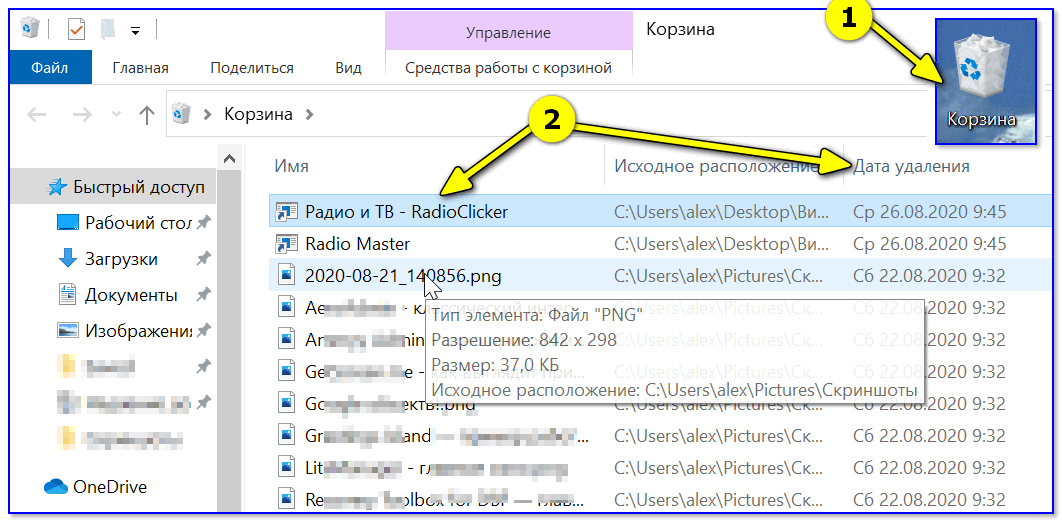The height and width of the screenshot is (522, 1062).
Task: Select the Radio Master shortcut file
Action: click(357, 243)
